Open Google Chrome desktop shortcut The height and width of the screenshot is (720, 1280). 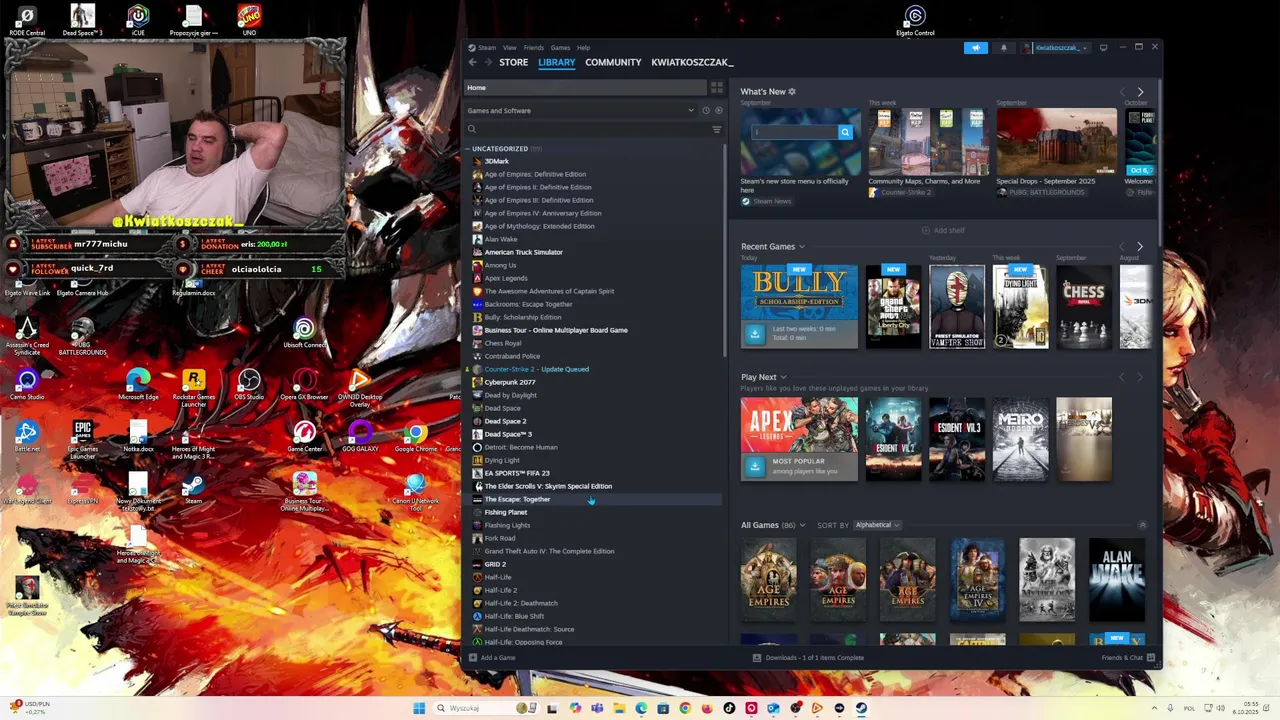pos(415,437)
